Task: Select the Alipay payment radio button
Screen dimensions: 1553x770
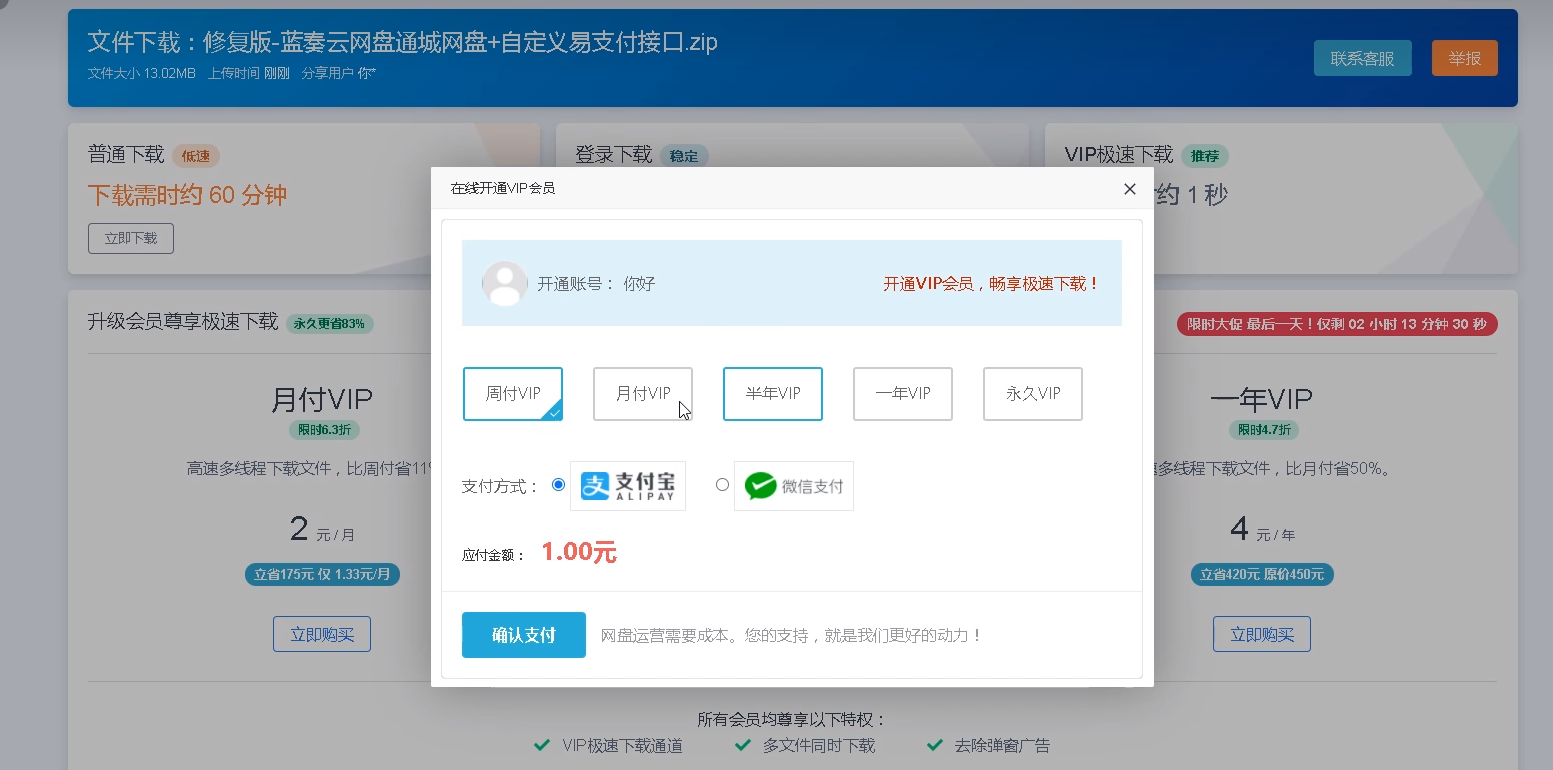Action: coord(558,485)
